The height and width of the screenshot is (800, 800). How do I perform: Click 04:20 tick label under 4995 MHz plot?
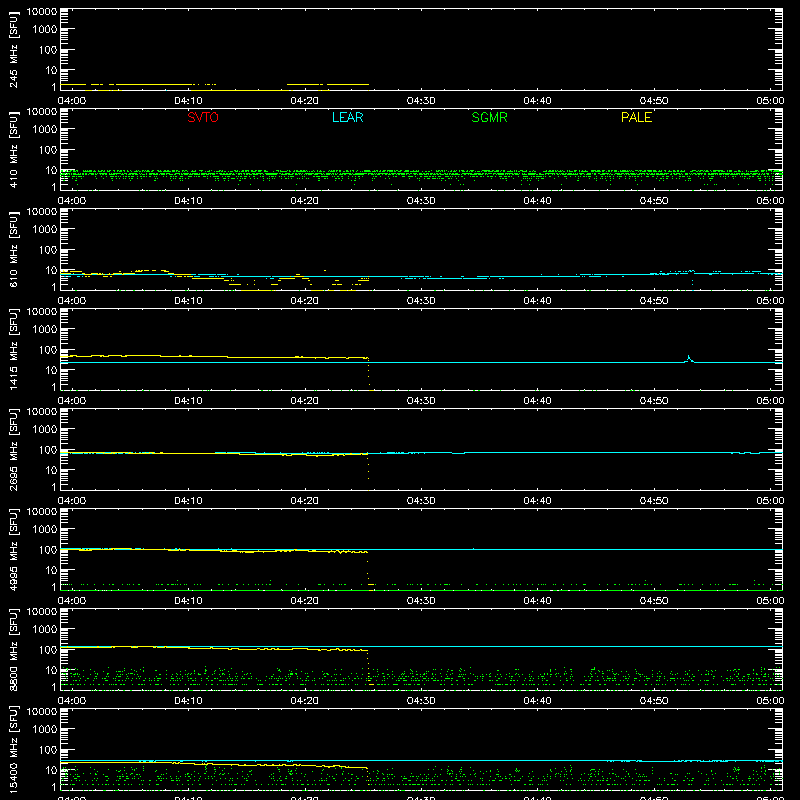(305, 601)
